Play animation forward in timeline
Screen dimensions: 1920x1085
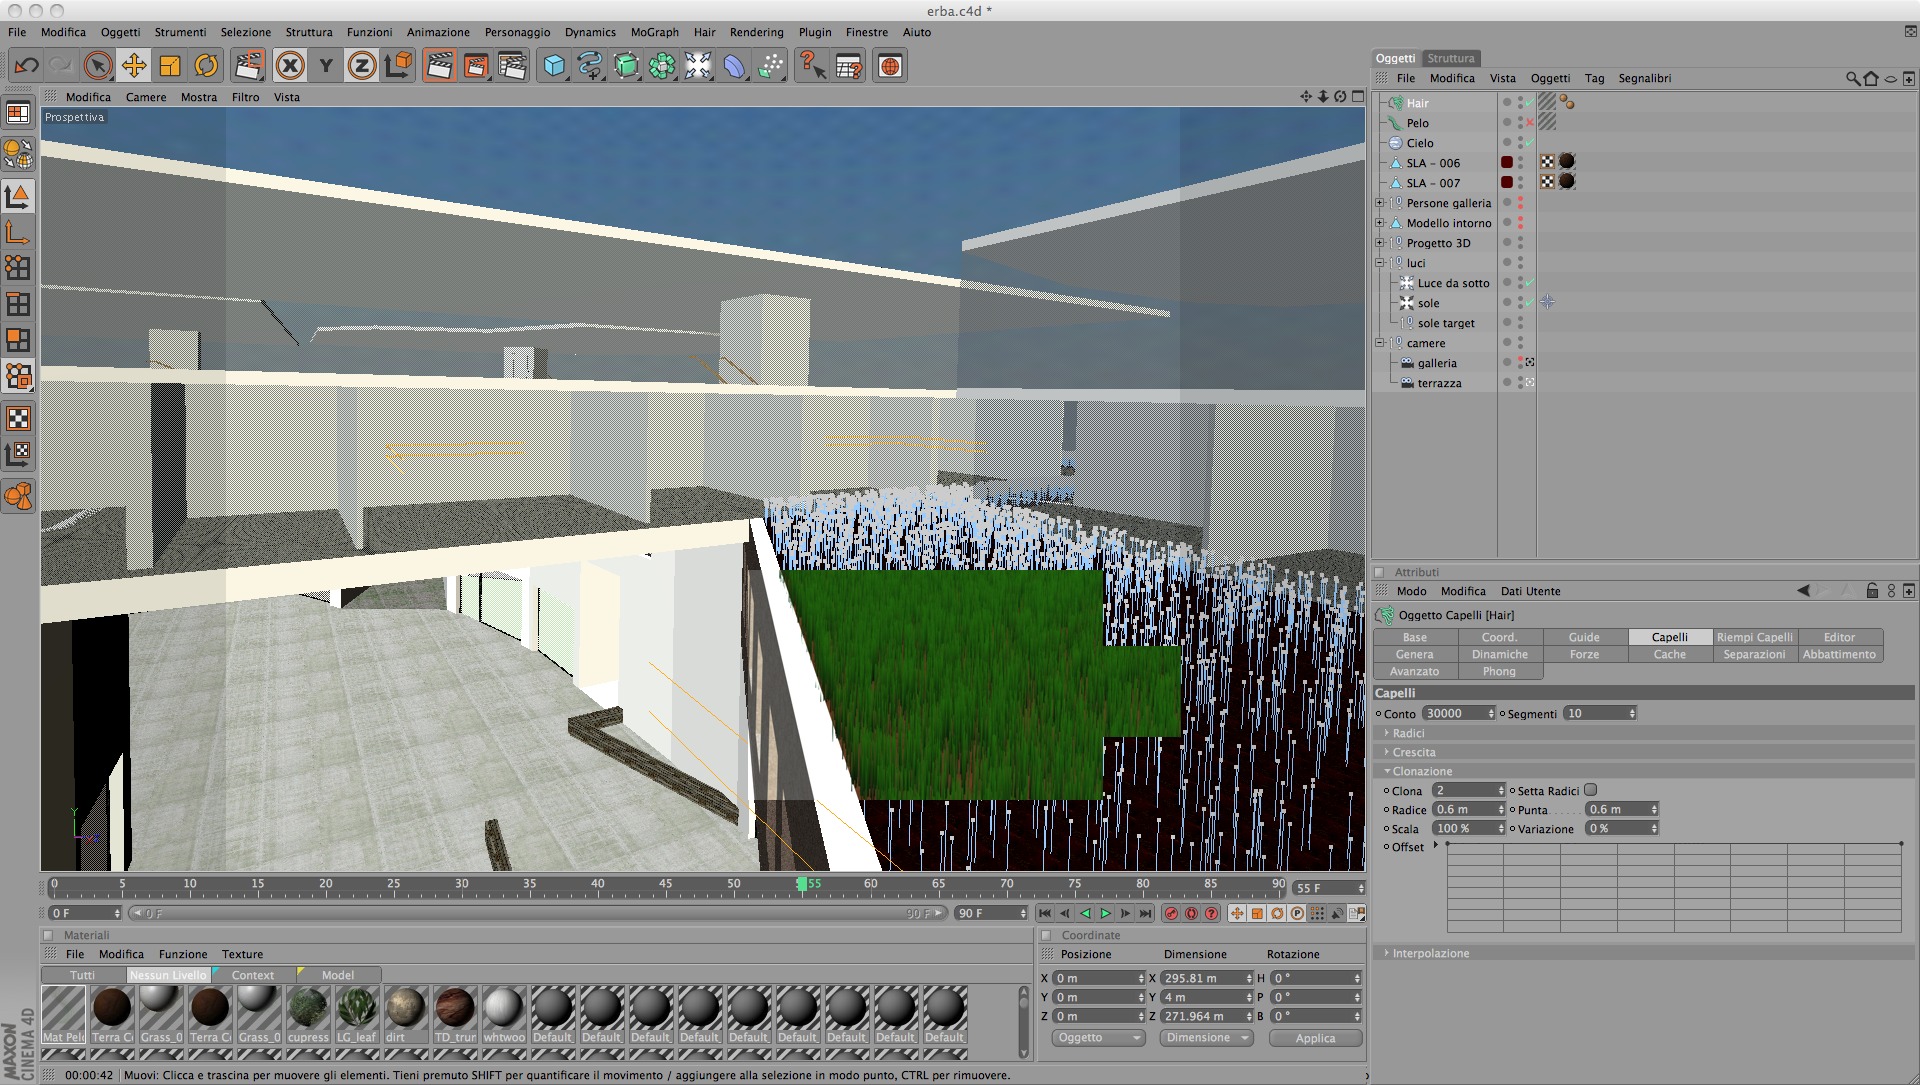click(x=1105, y=913)
